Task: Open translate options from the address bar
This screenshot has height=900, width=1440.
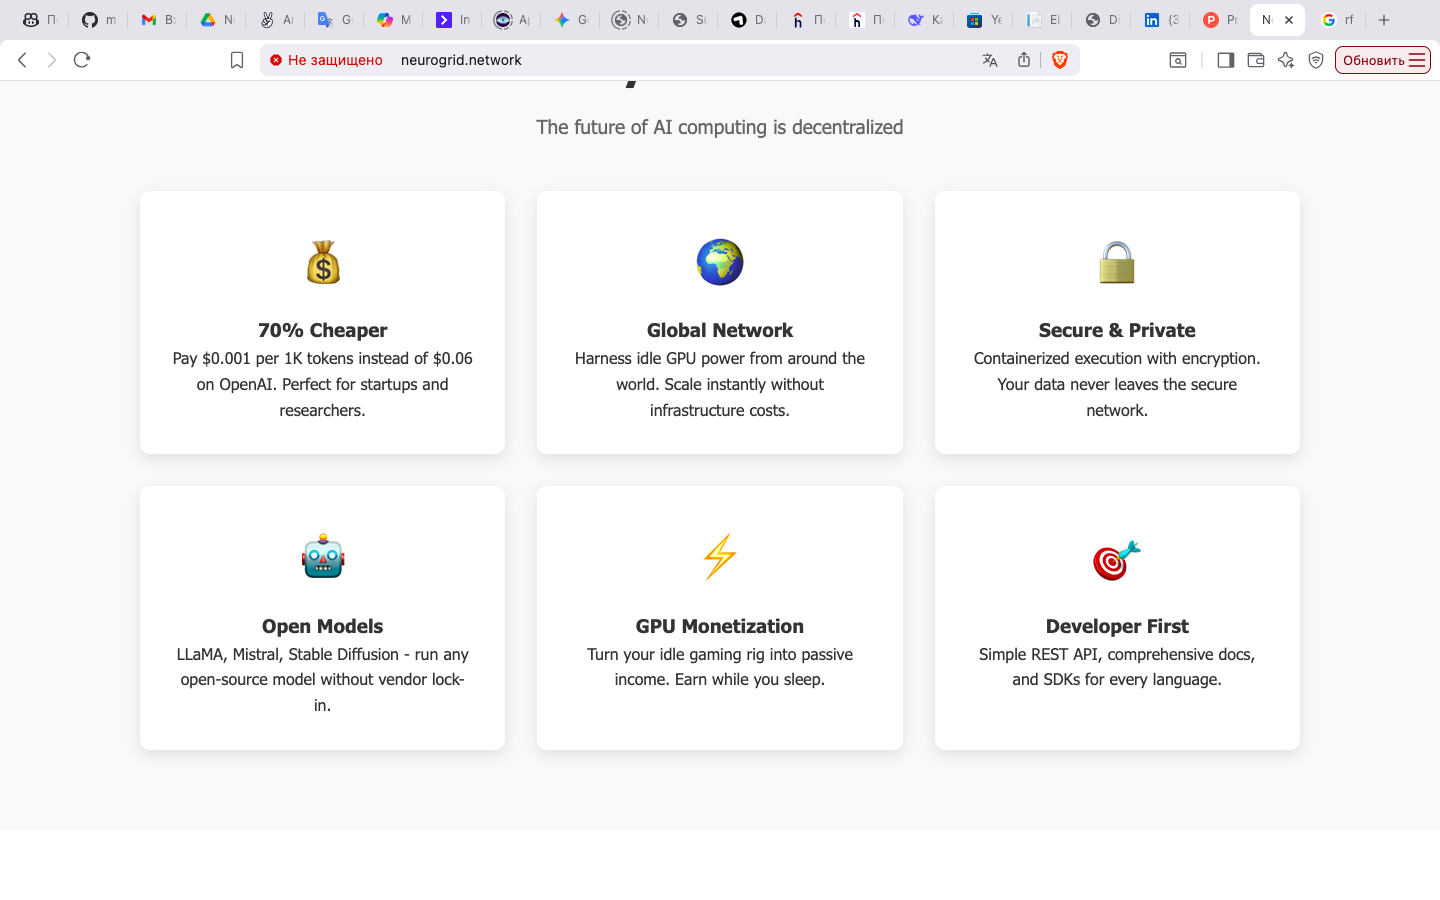Action: click(989, 60)
